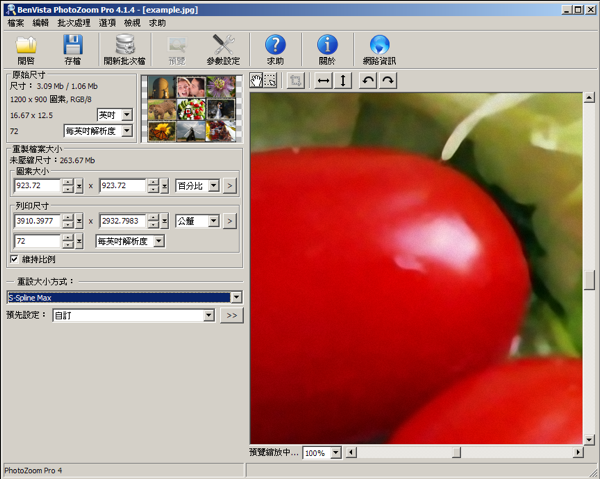Click preview scroll up arrow

pos(589,97)
